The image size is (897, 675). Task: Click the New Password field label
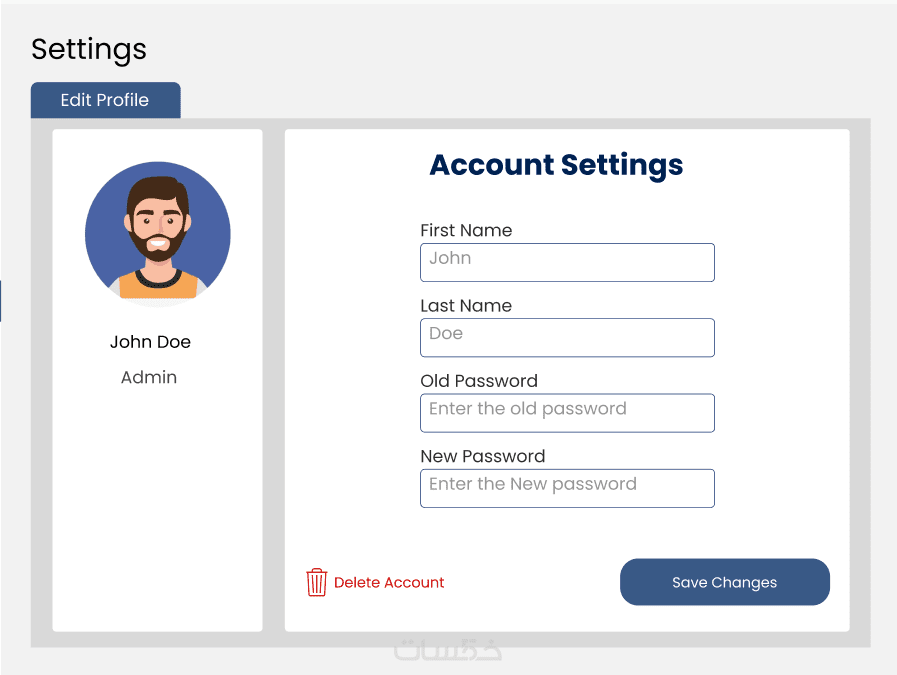tap(483, 456)
